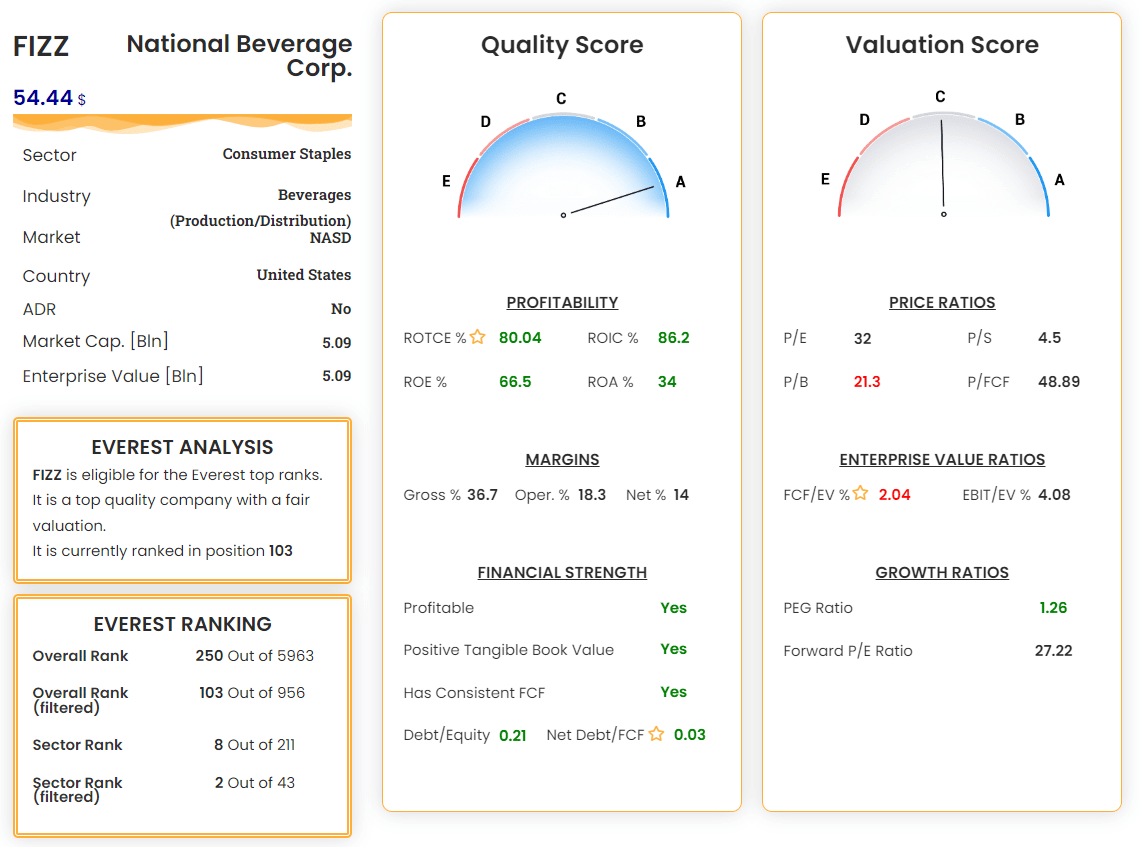1140x847 pixels.
Task: Click the filtered sector rank 2 Out of 43
Action: 254,782
